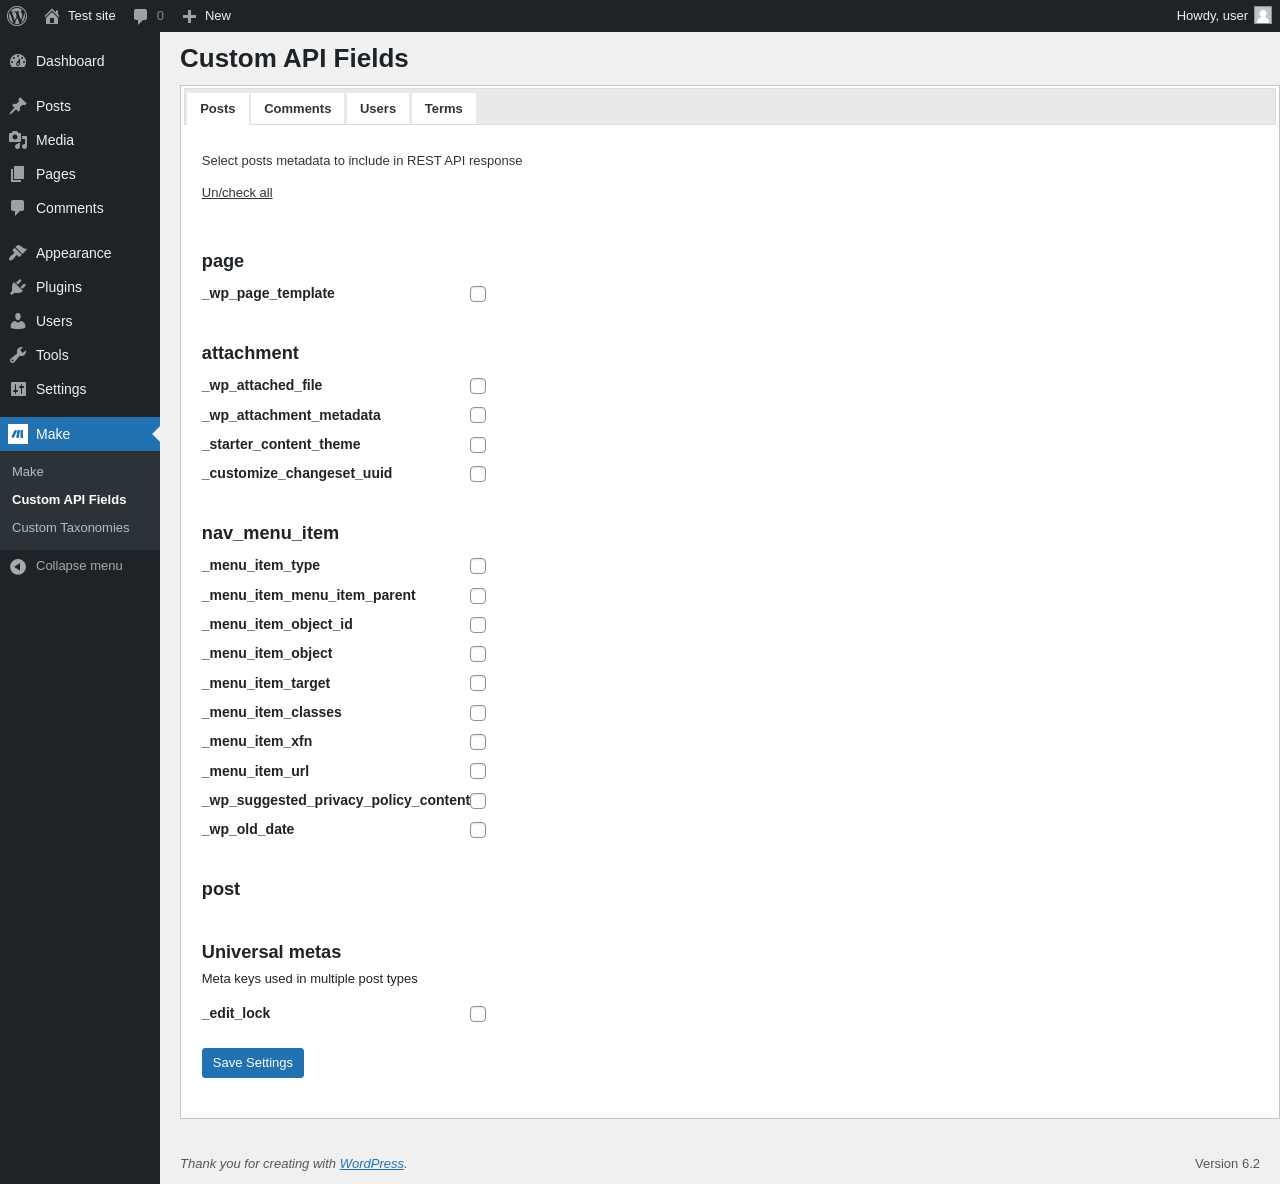Switch to the Comments tab
1280x1184 pixels.
[x=297, y=108]
